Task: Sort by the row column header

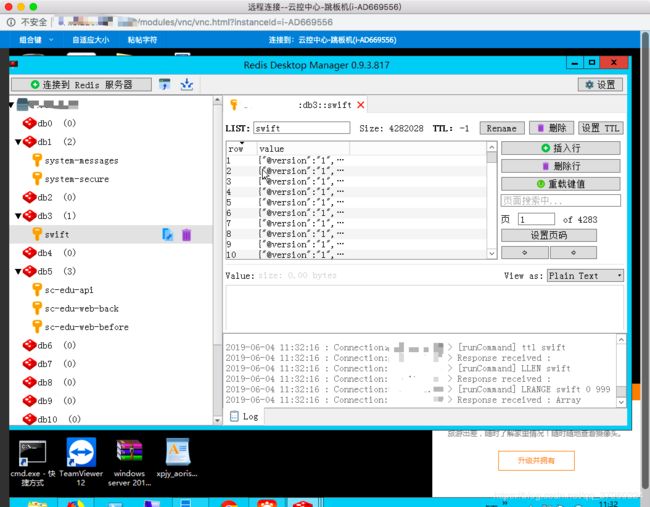Action: coord(241,148)
